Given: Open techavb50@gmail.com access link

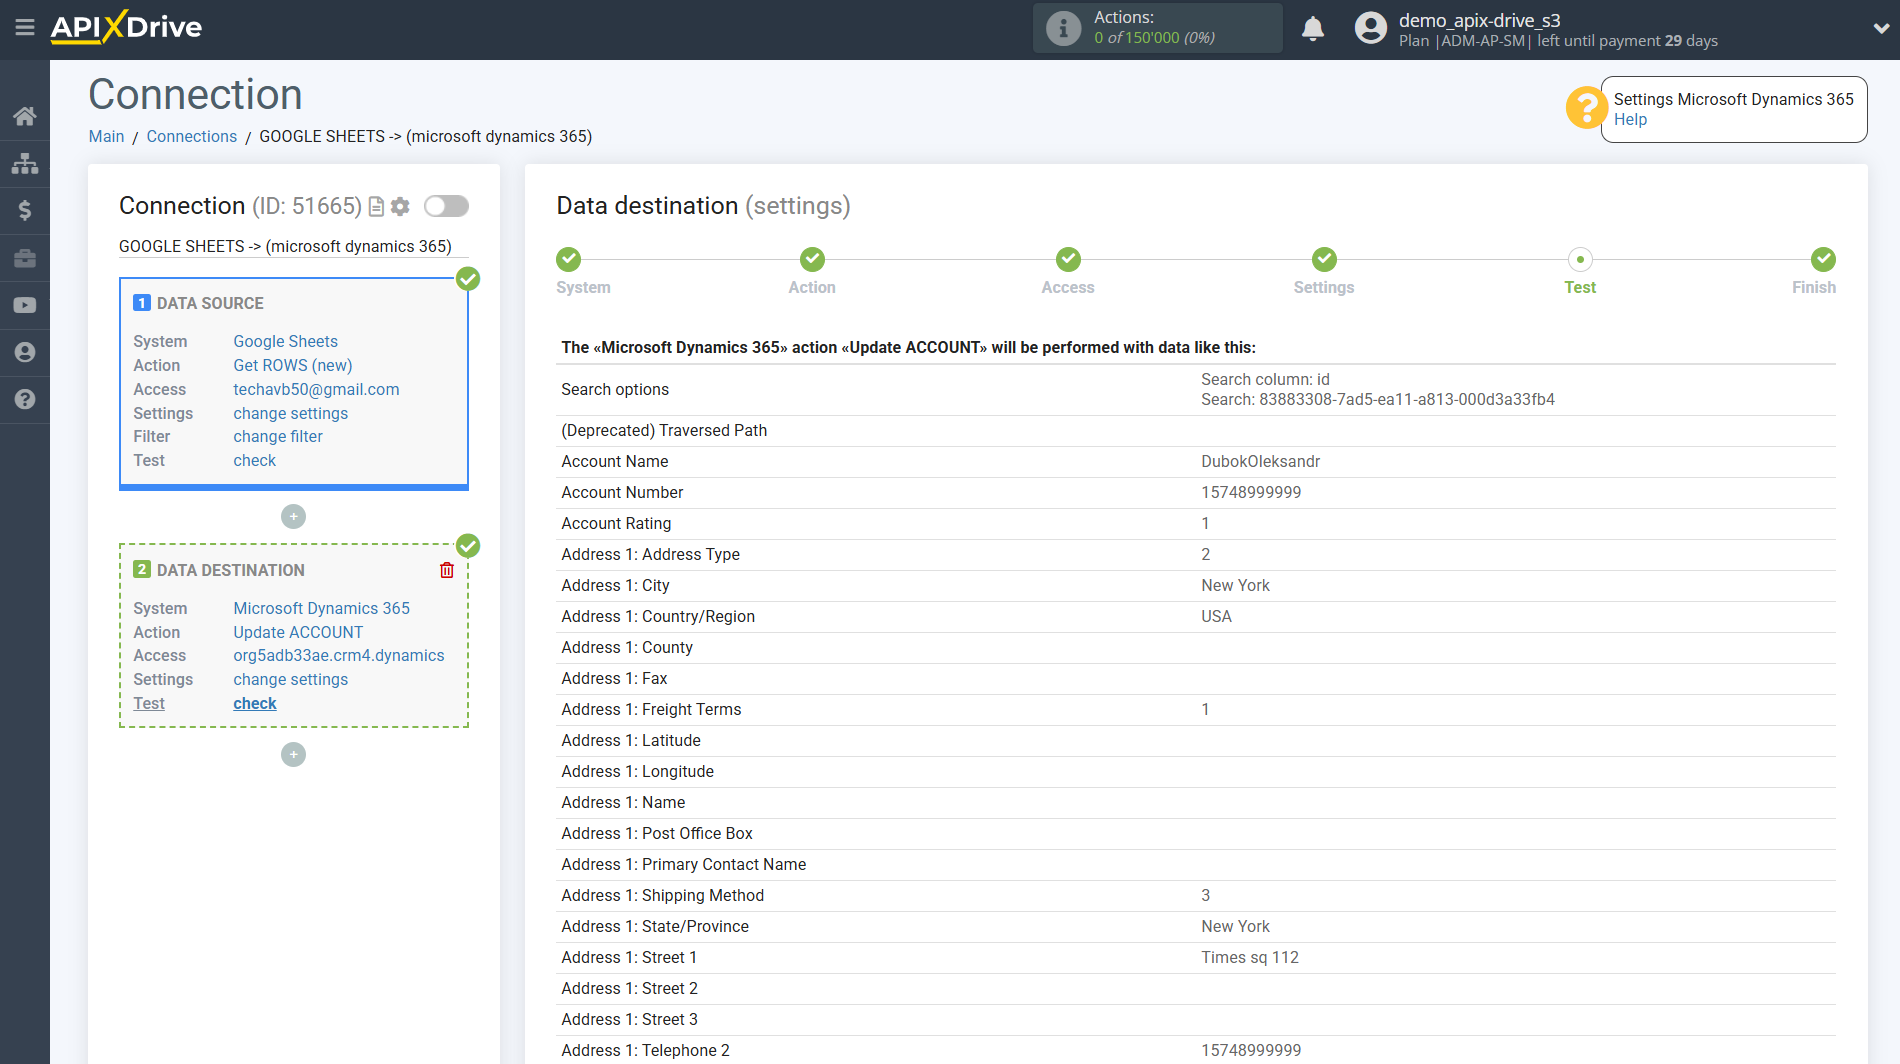Looking at the screenshot, I should click(x=316, y=389).
